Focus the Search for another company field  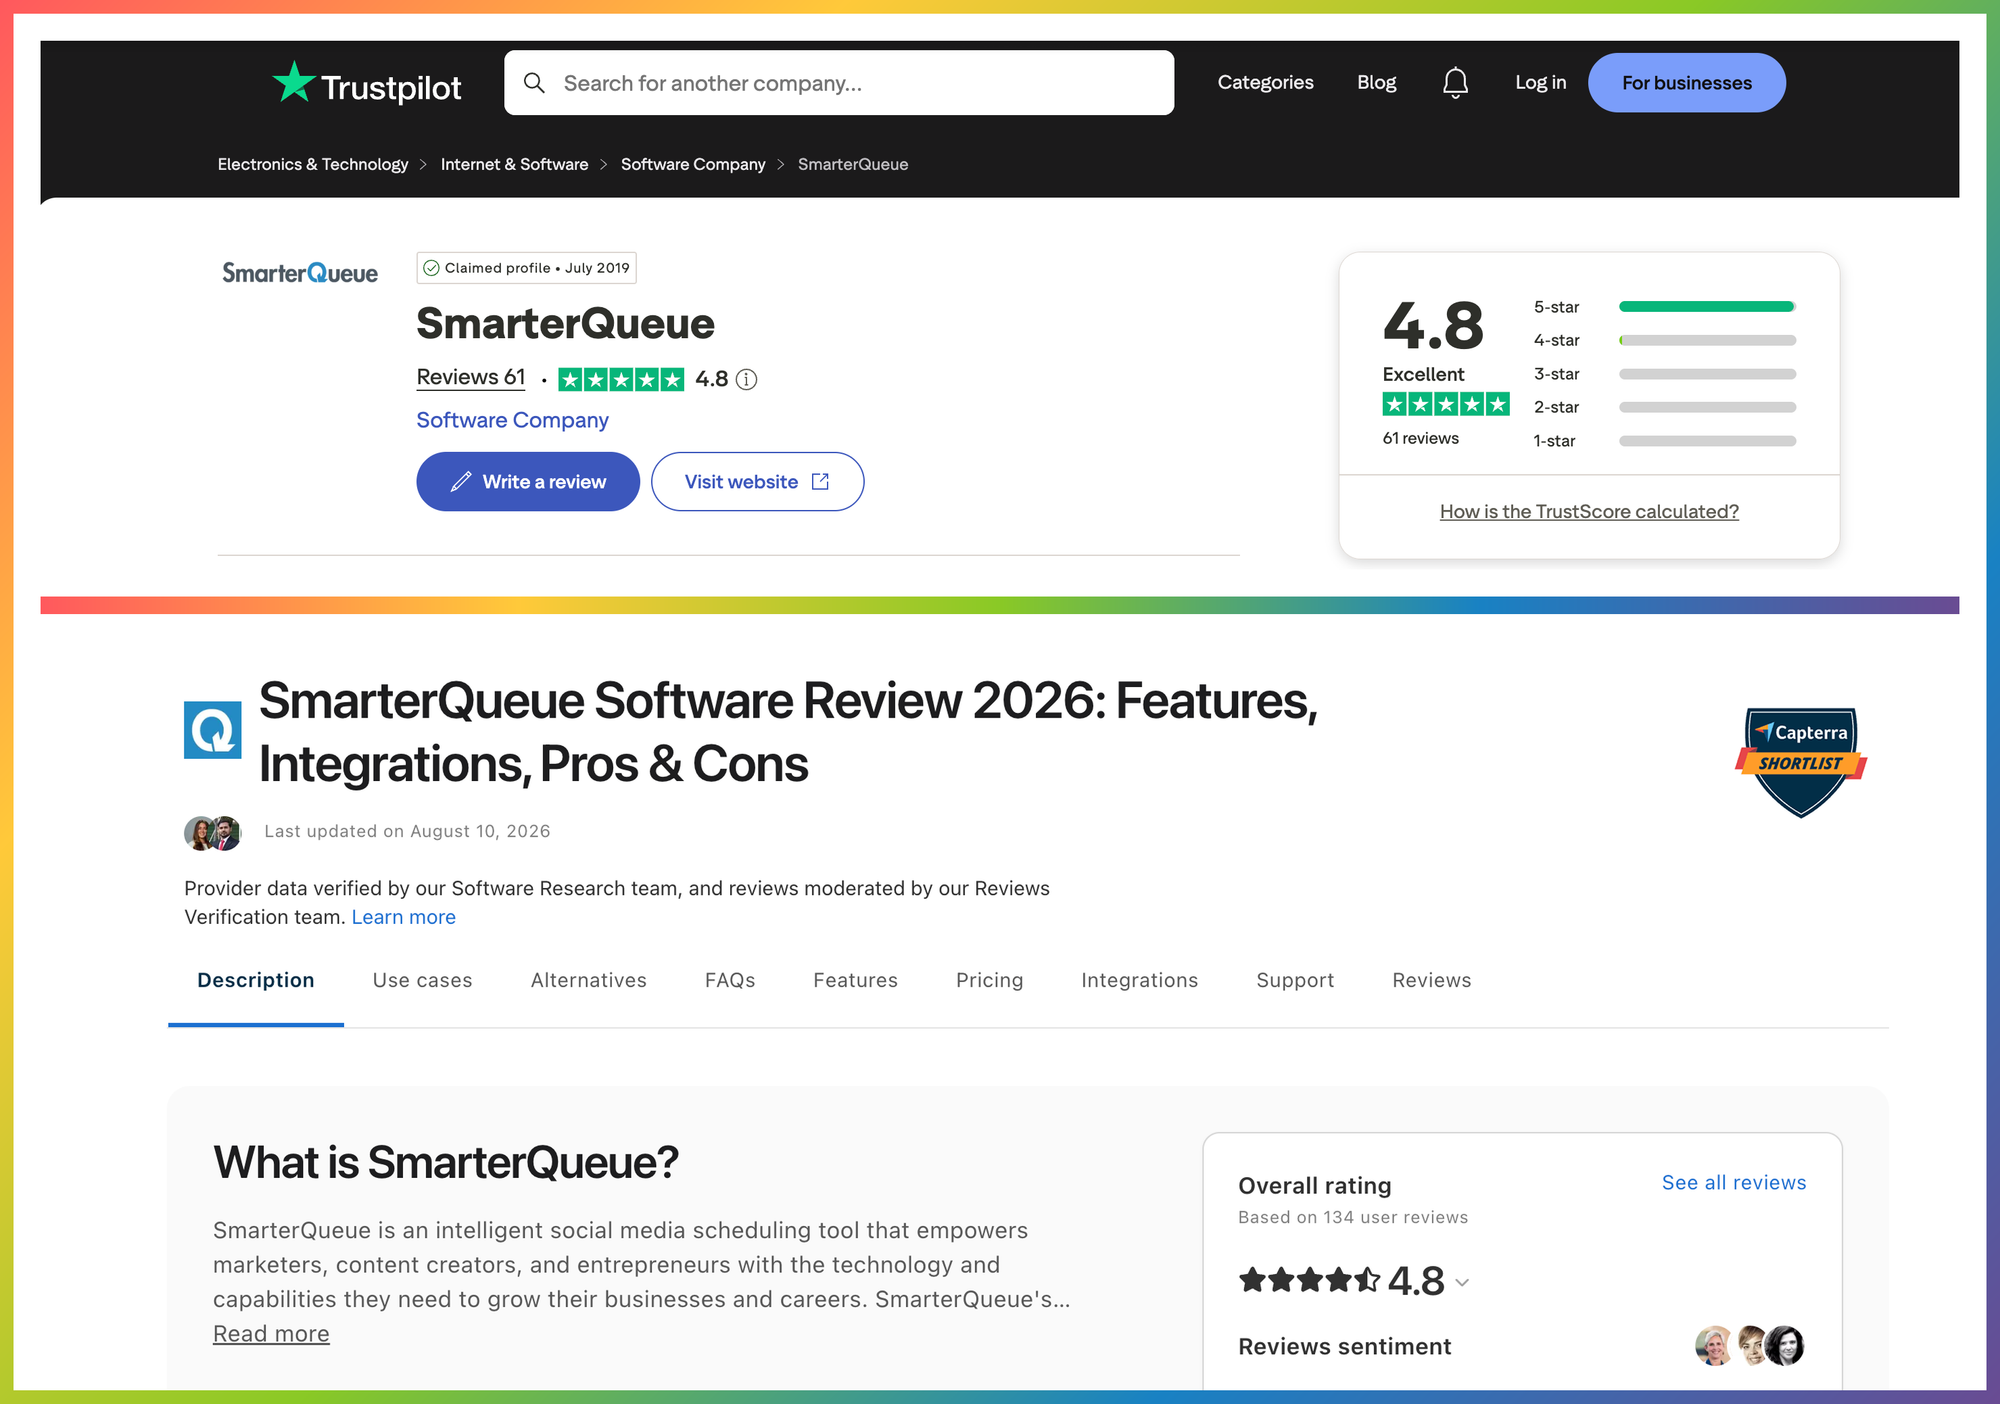(839, 83)
